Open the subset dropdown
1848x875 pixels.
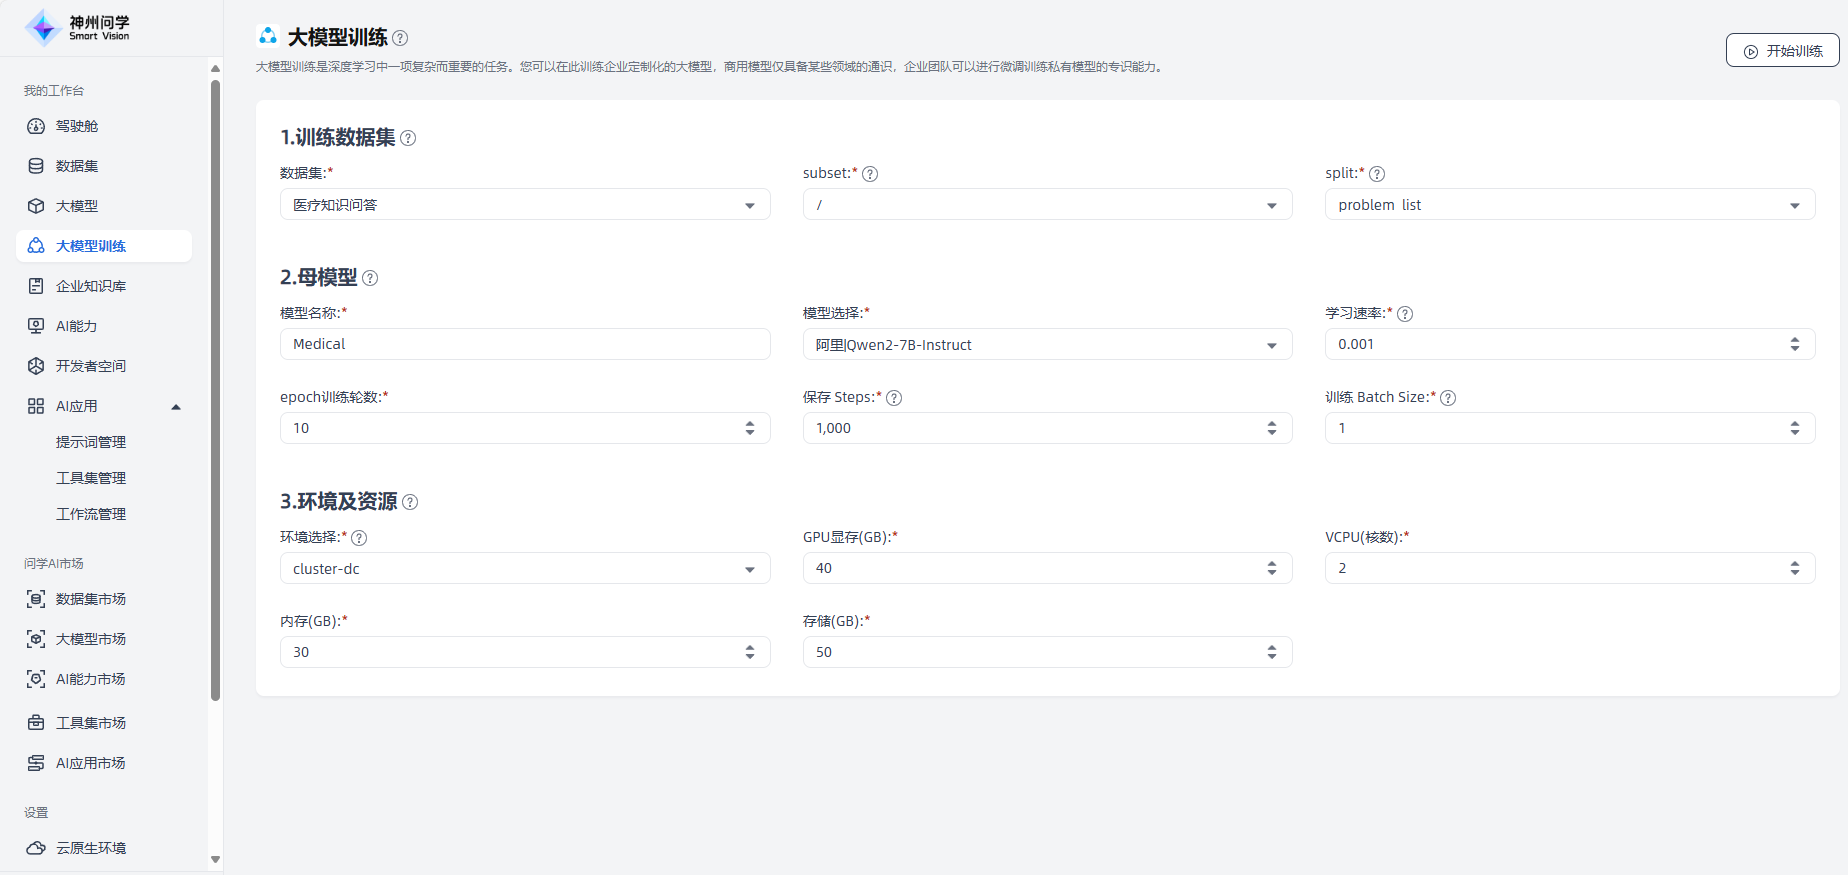[x=1047, y=205]
